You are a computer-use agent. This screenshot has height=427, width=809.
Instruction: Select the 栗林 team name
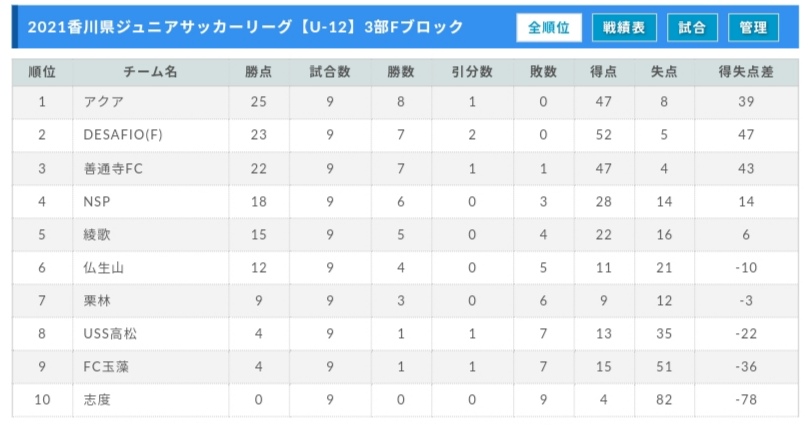(x=97, y=301)
